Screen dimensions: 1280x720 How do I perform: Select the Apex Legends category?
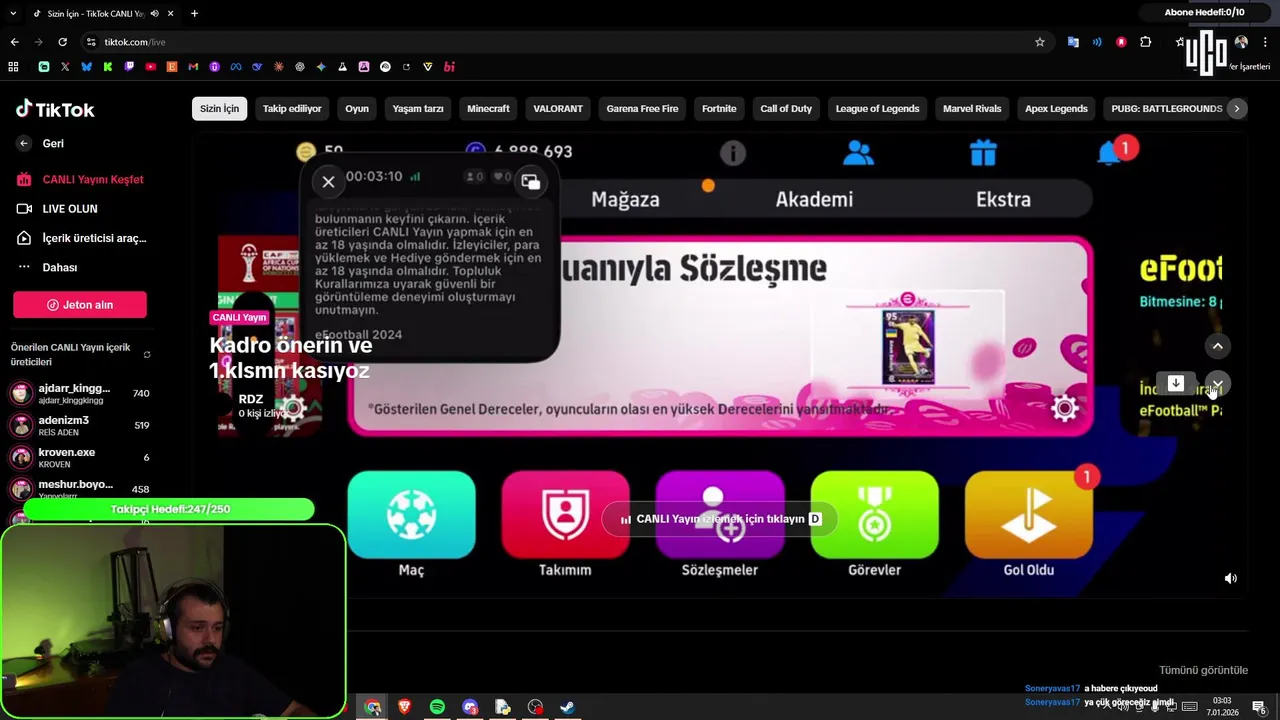1056,108
